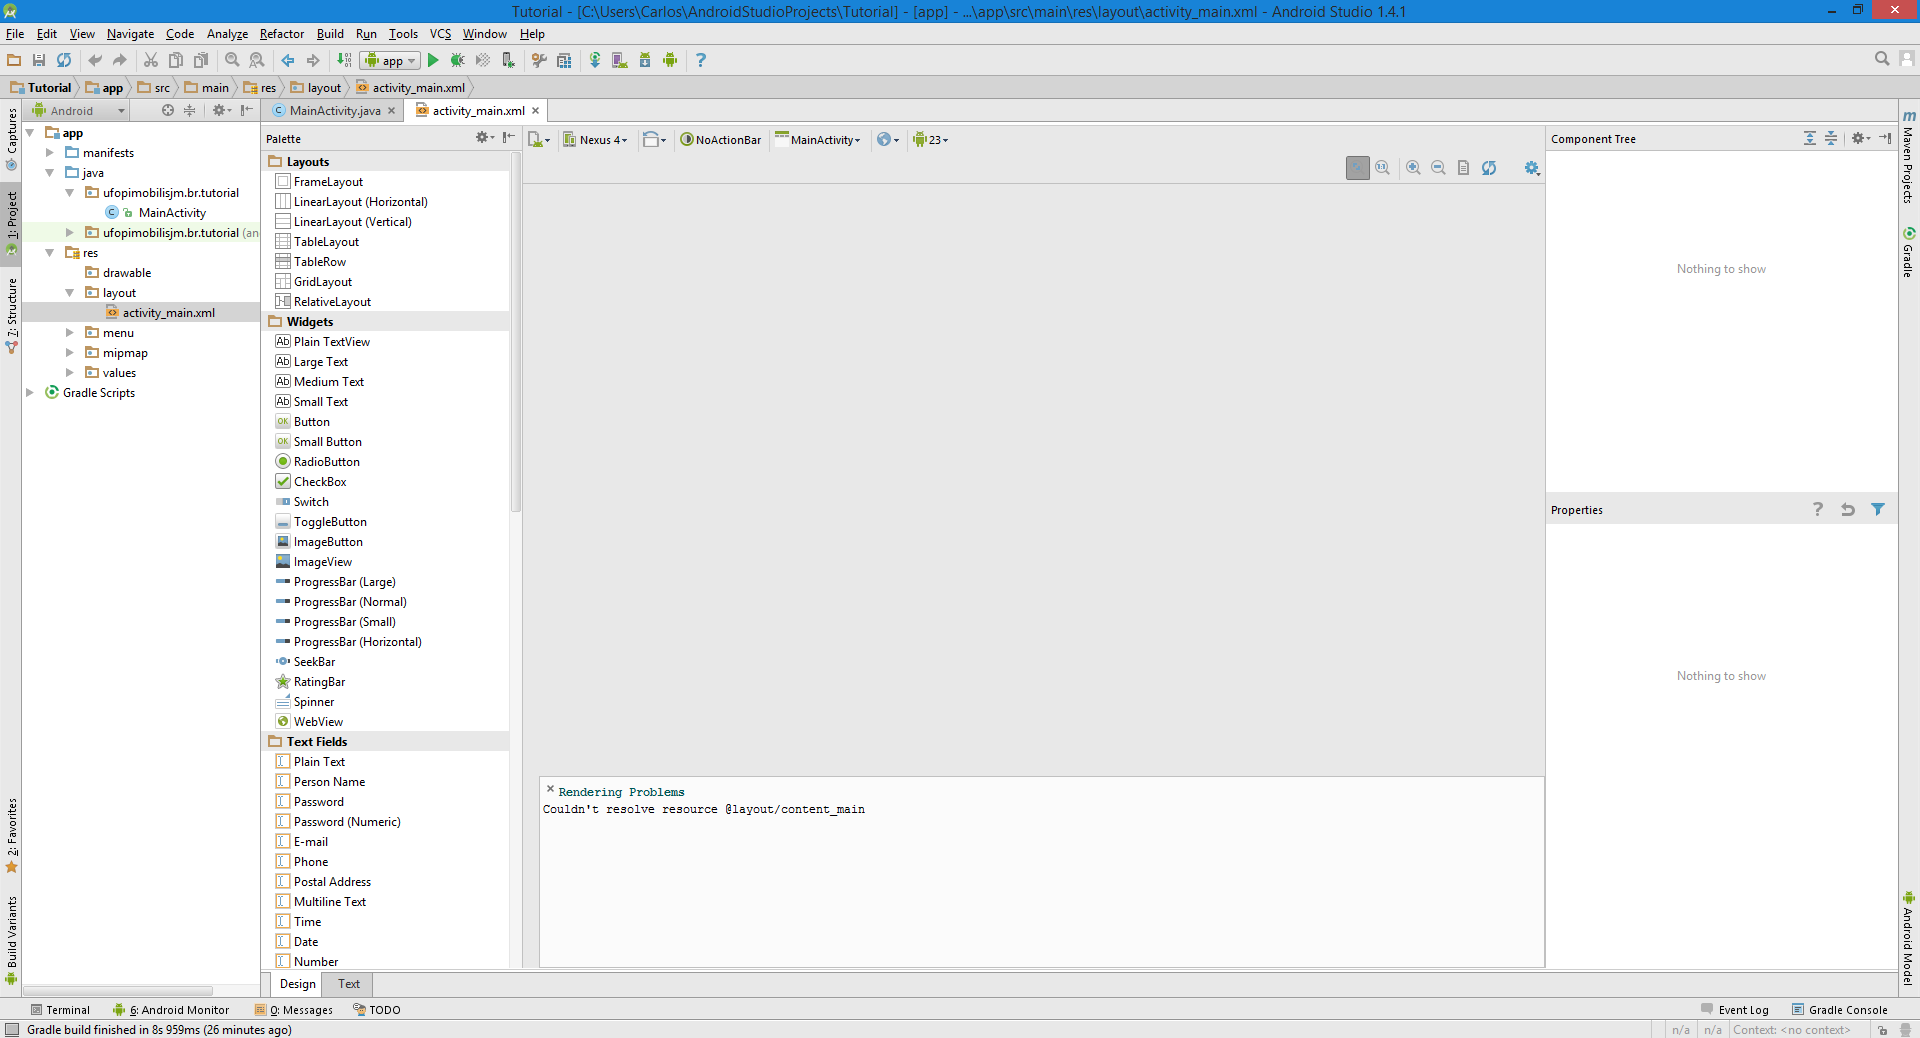Viewport: 1920px width, 1038px height.
Task: Open the MainActivity association dropdown
Action: 818,139
